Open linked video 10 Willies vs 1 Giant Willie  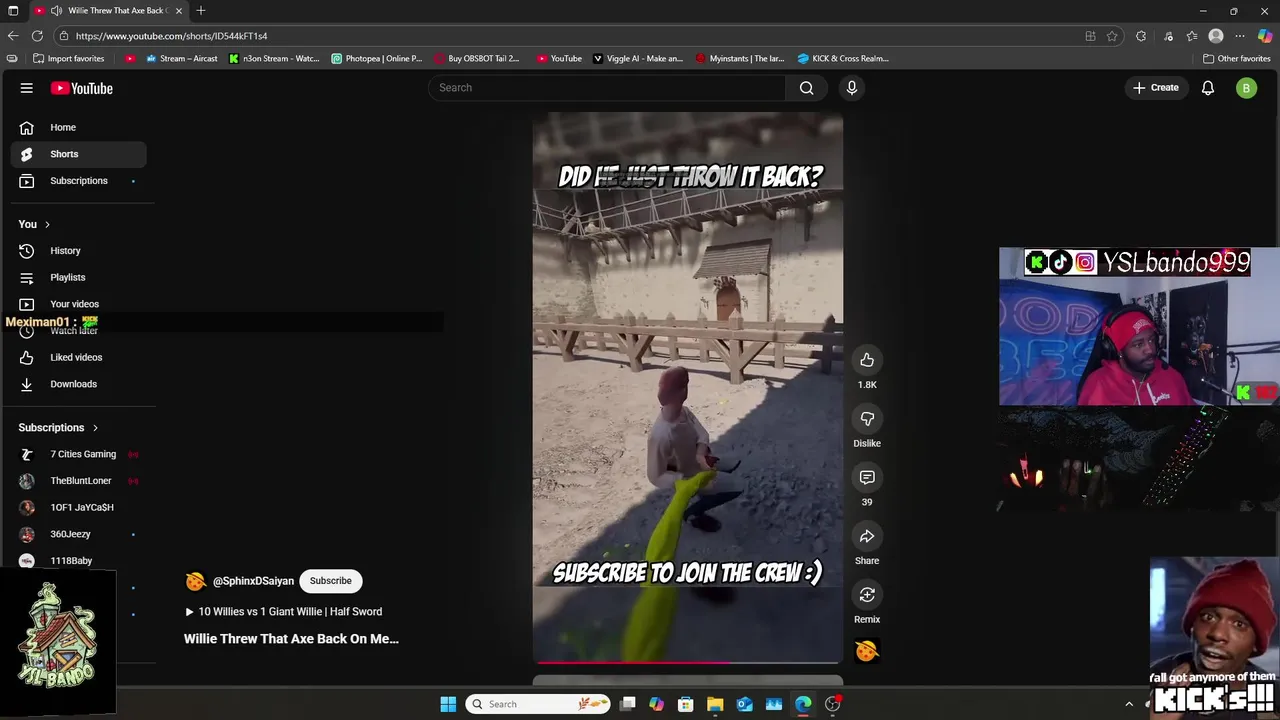point(283,612)
